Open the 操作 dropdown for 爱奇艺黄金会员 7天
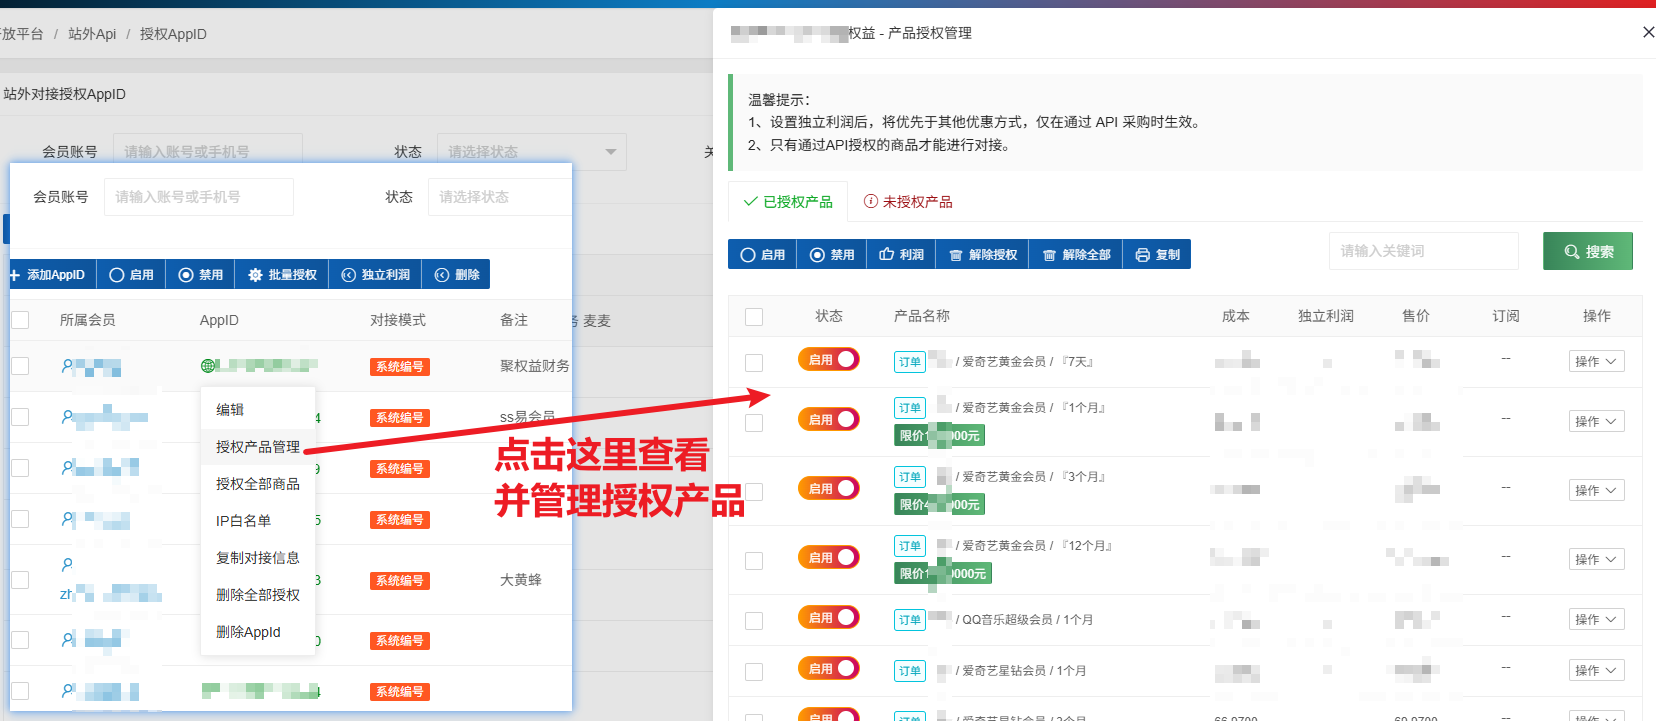 [x=1596, y=362]
